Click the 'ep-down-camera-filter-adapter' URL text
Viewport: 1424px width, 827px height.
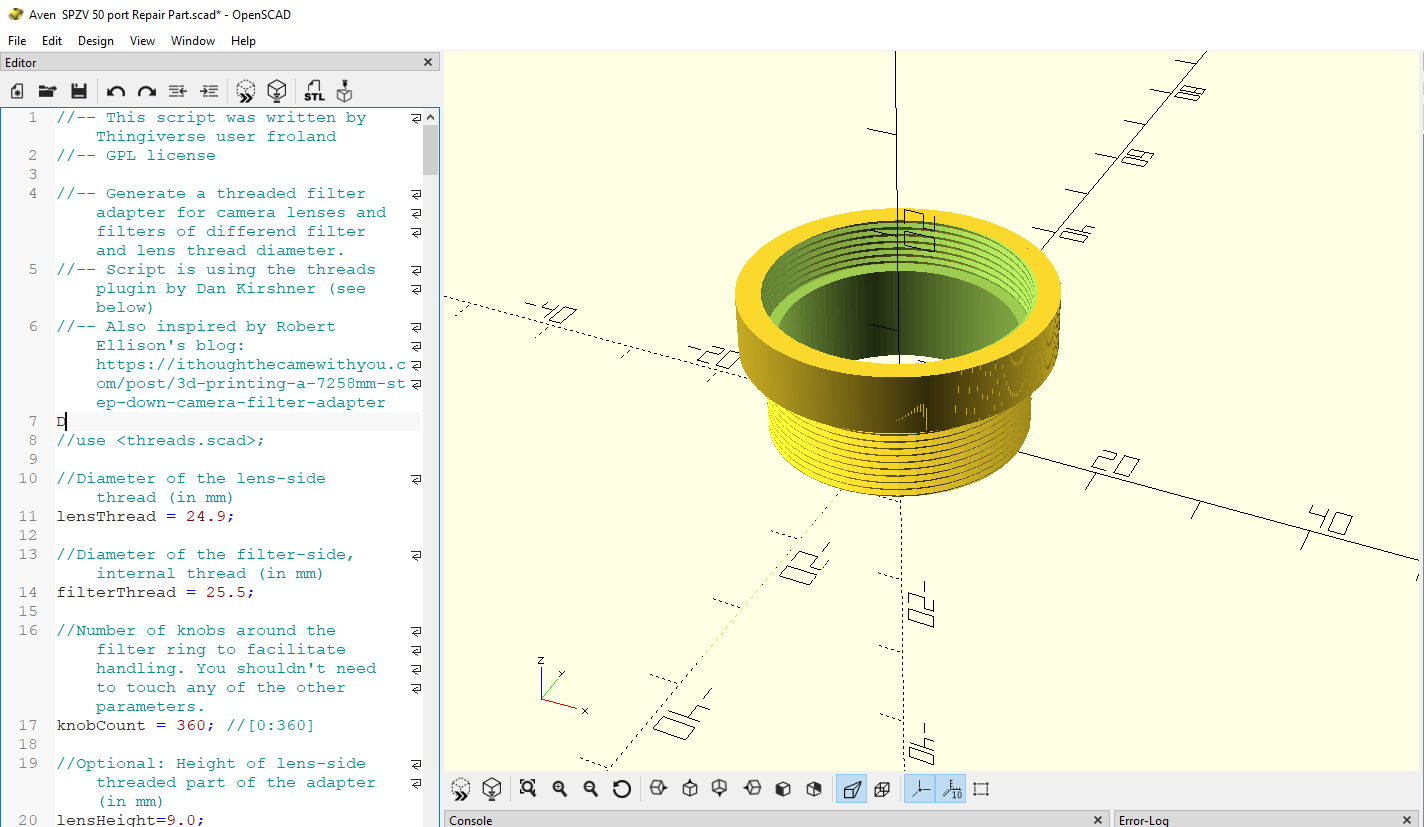coord(241,403)
